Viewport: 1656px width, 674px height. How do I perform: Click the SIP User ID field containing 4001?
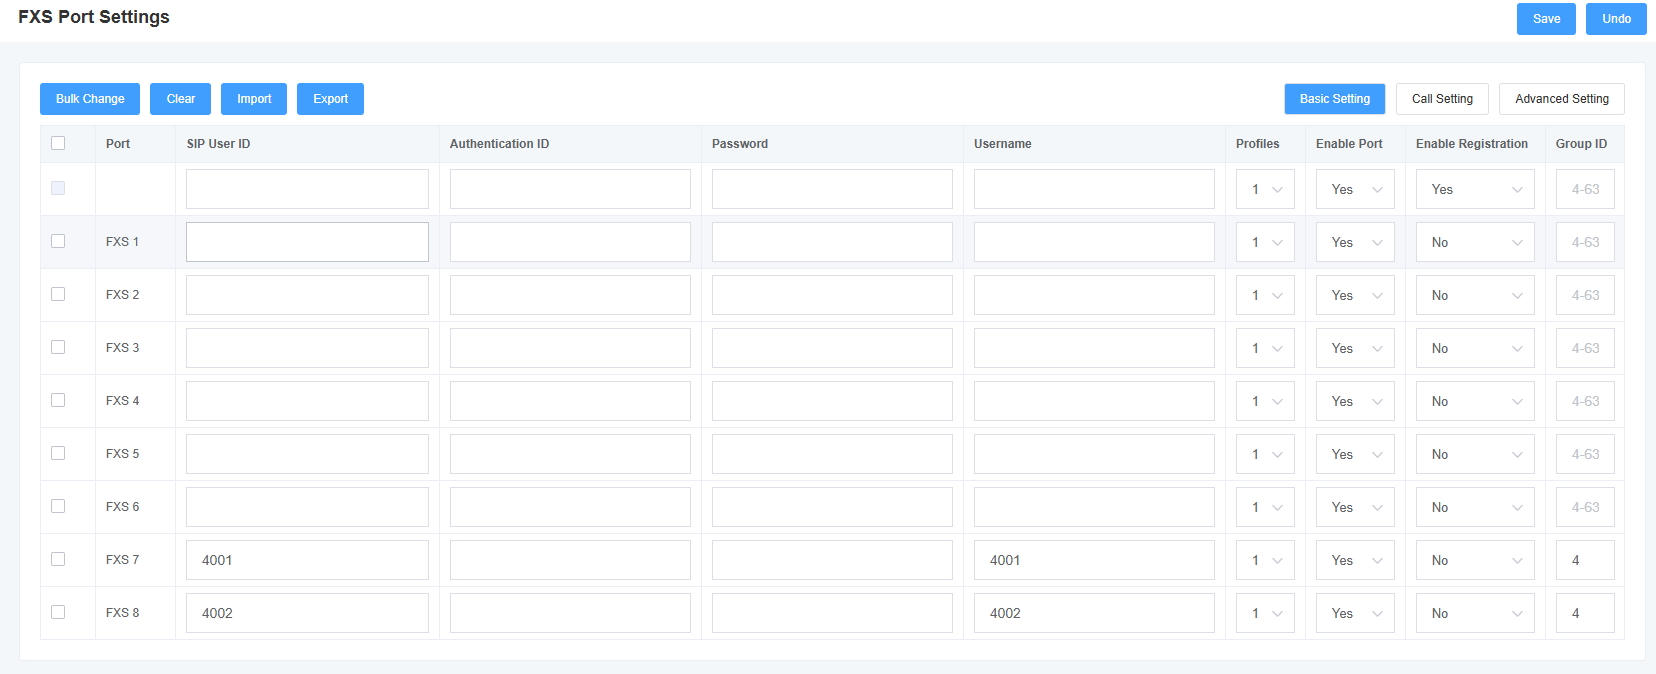[x=307, y=560]
